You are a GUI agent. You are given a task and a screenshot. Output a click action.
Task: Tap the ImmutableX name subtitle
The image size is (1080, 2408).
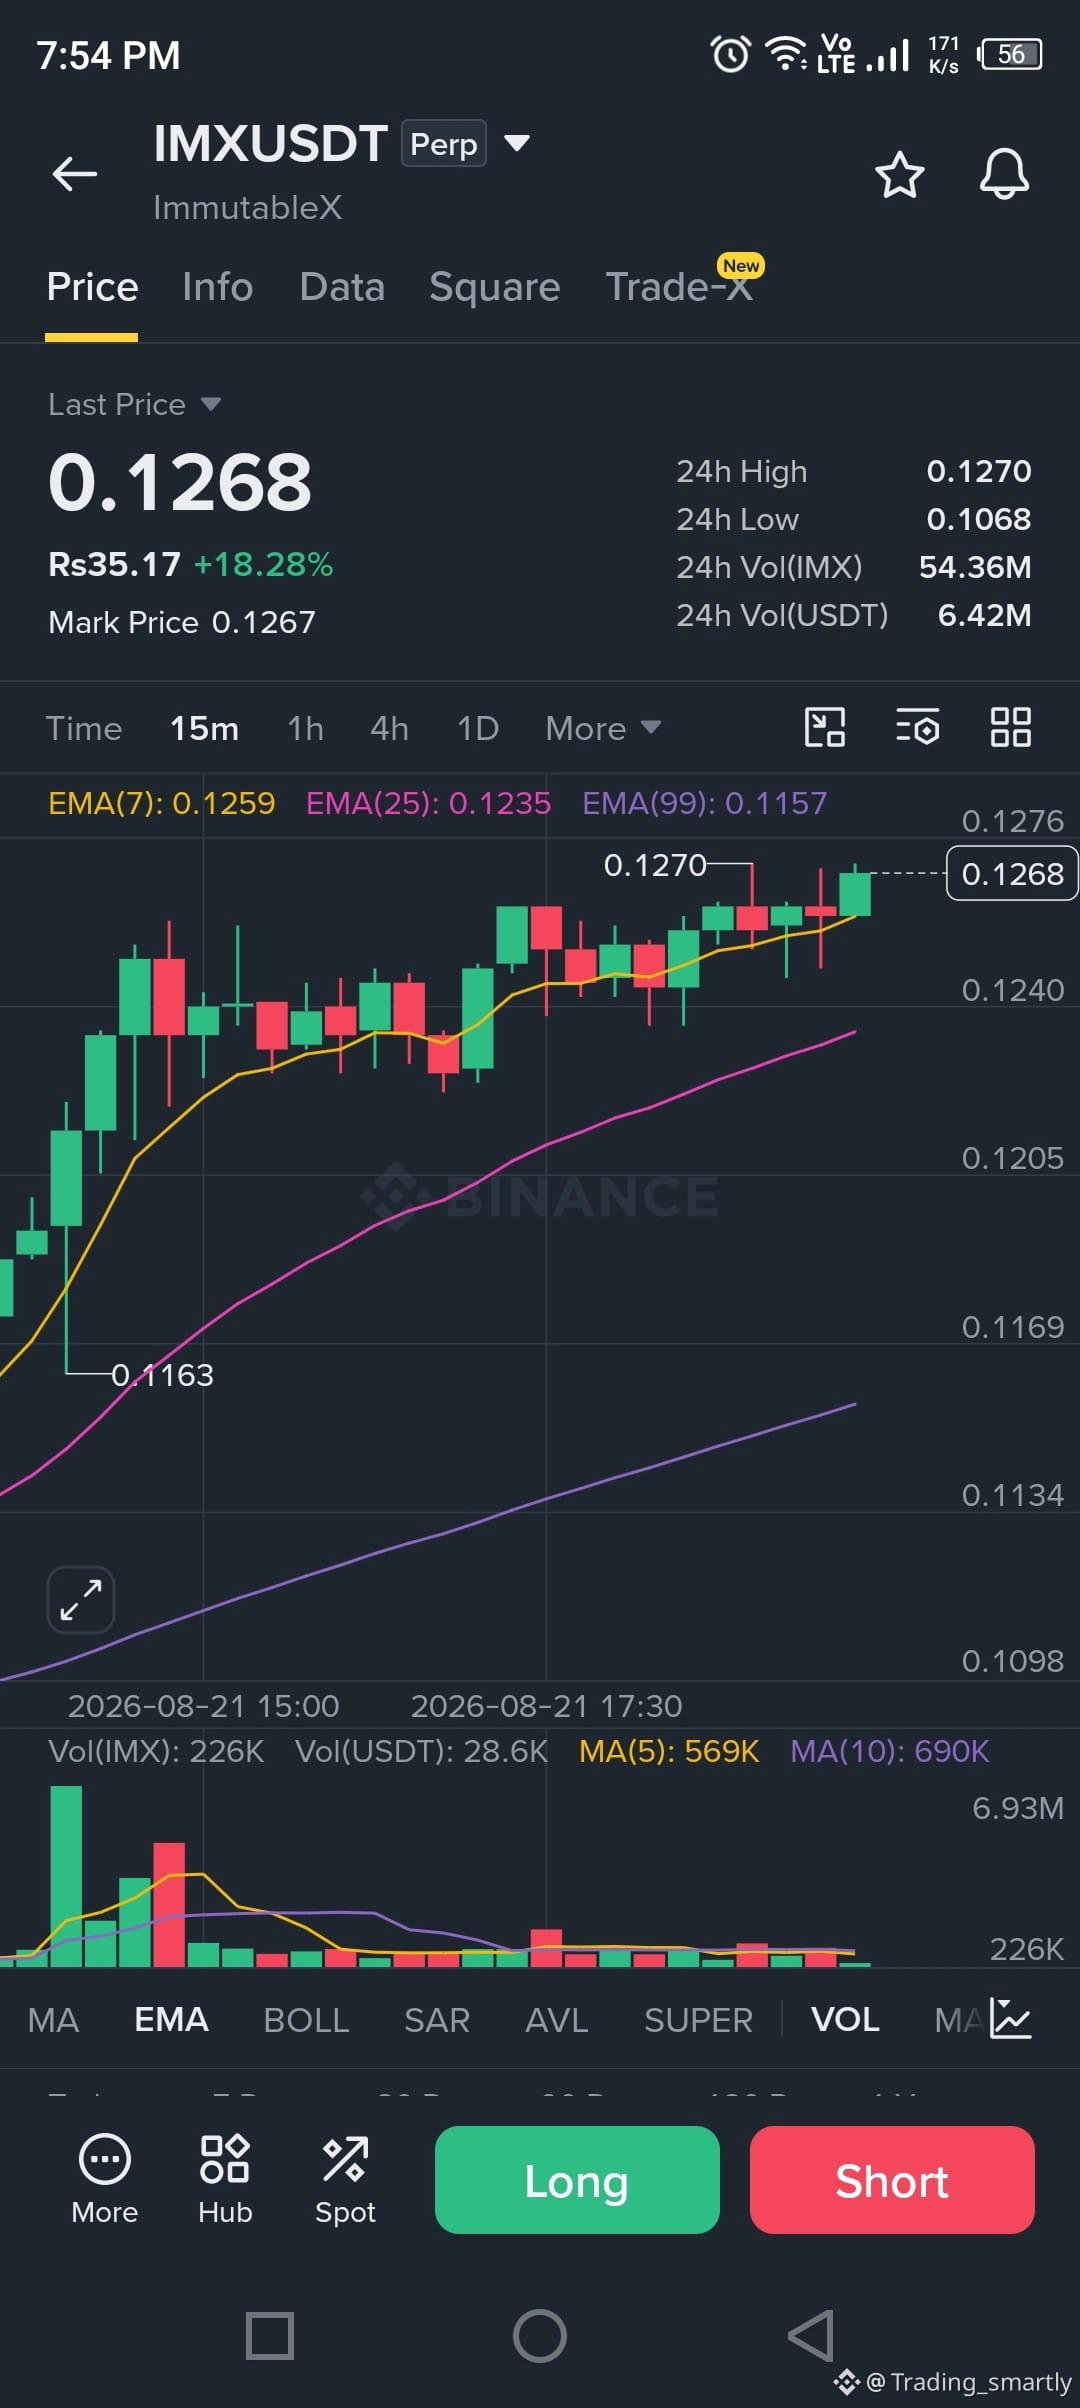click(x=247, y=208)
